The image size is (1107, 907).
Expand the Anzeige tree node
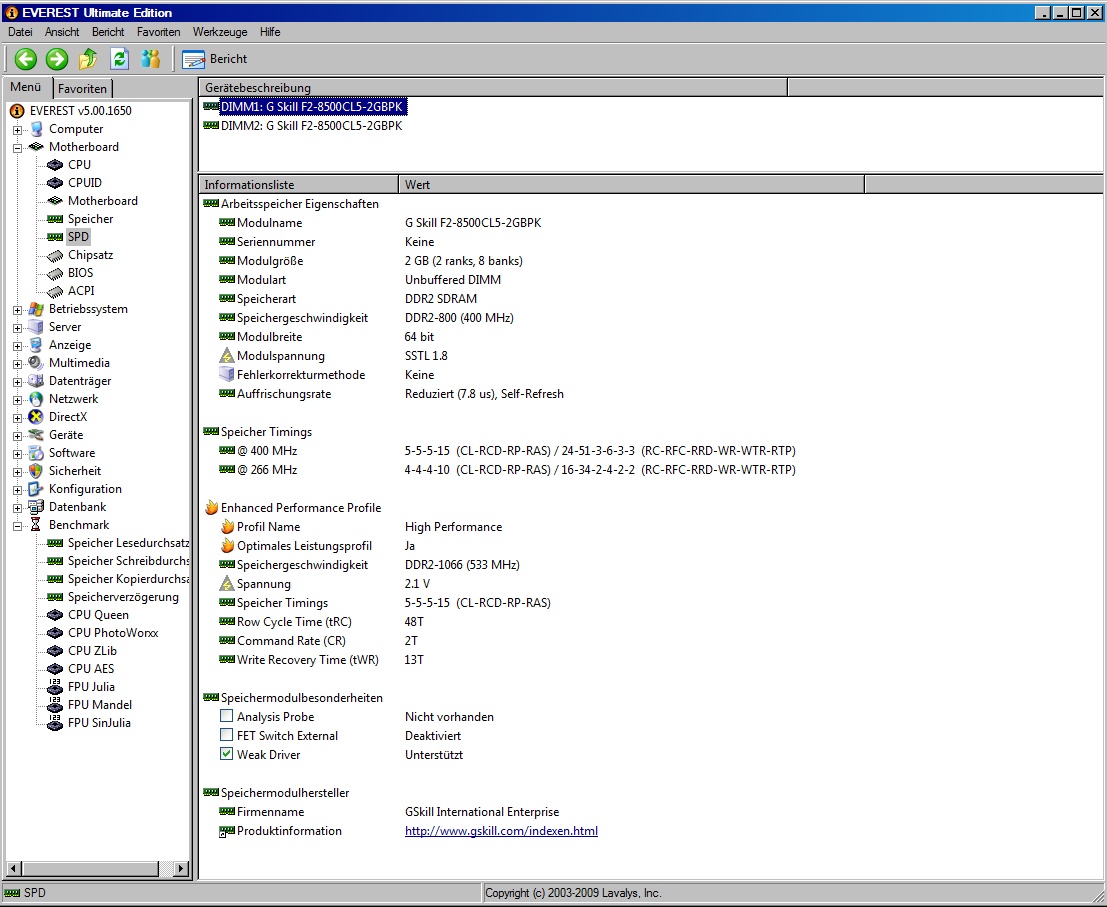pyautogui.click(x=18, y=346)
